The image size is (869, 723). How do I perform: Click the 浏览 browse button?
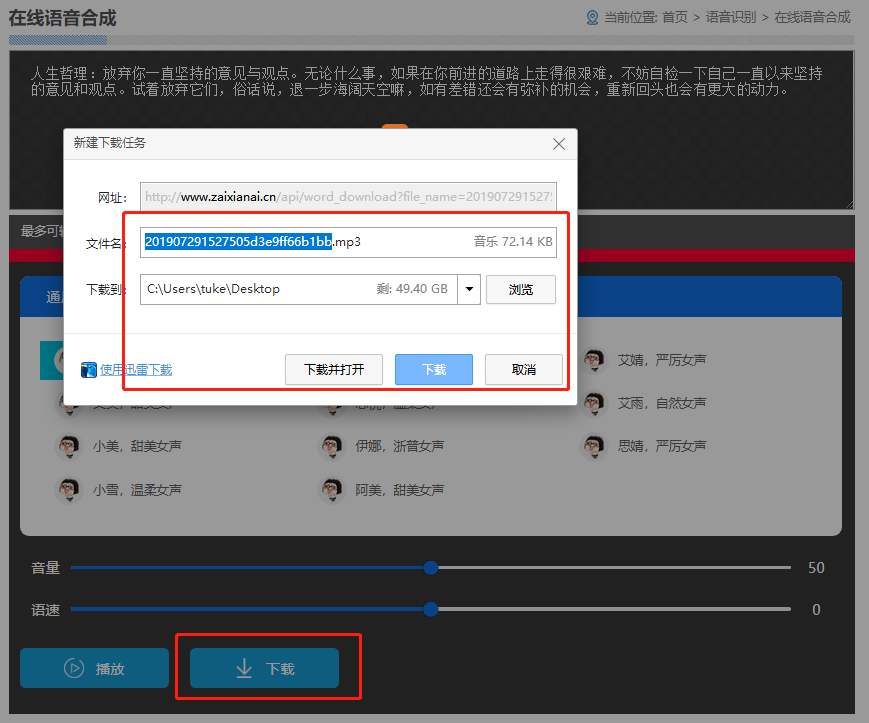(x=520, y=289)
